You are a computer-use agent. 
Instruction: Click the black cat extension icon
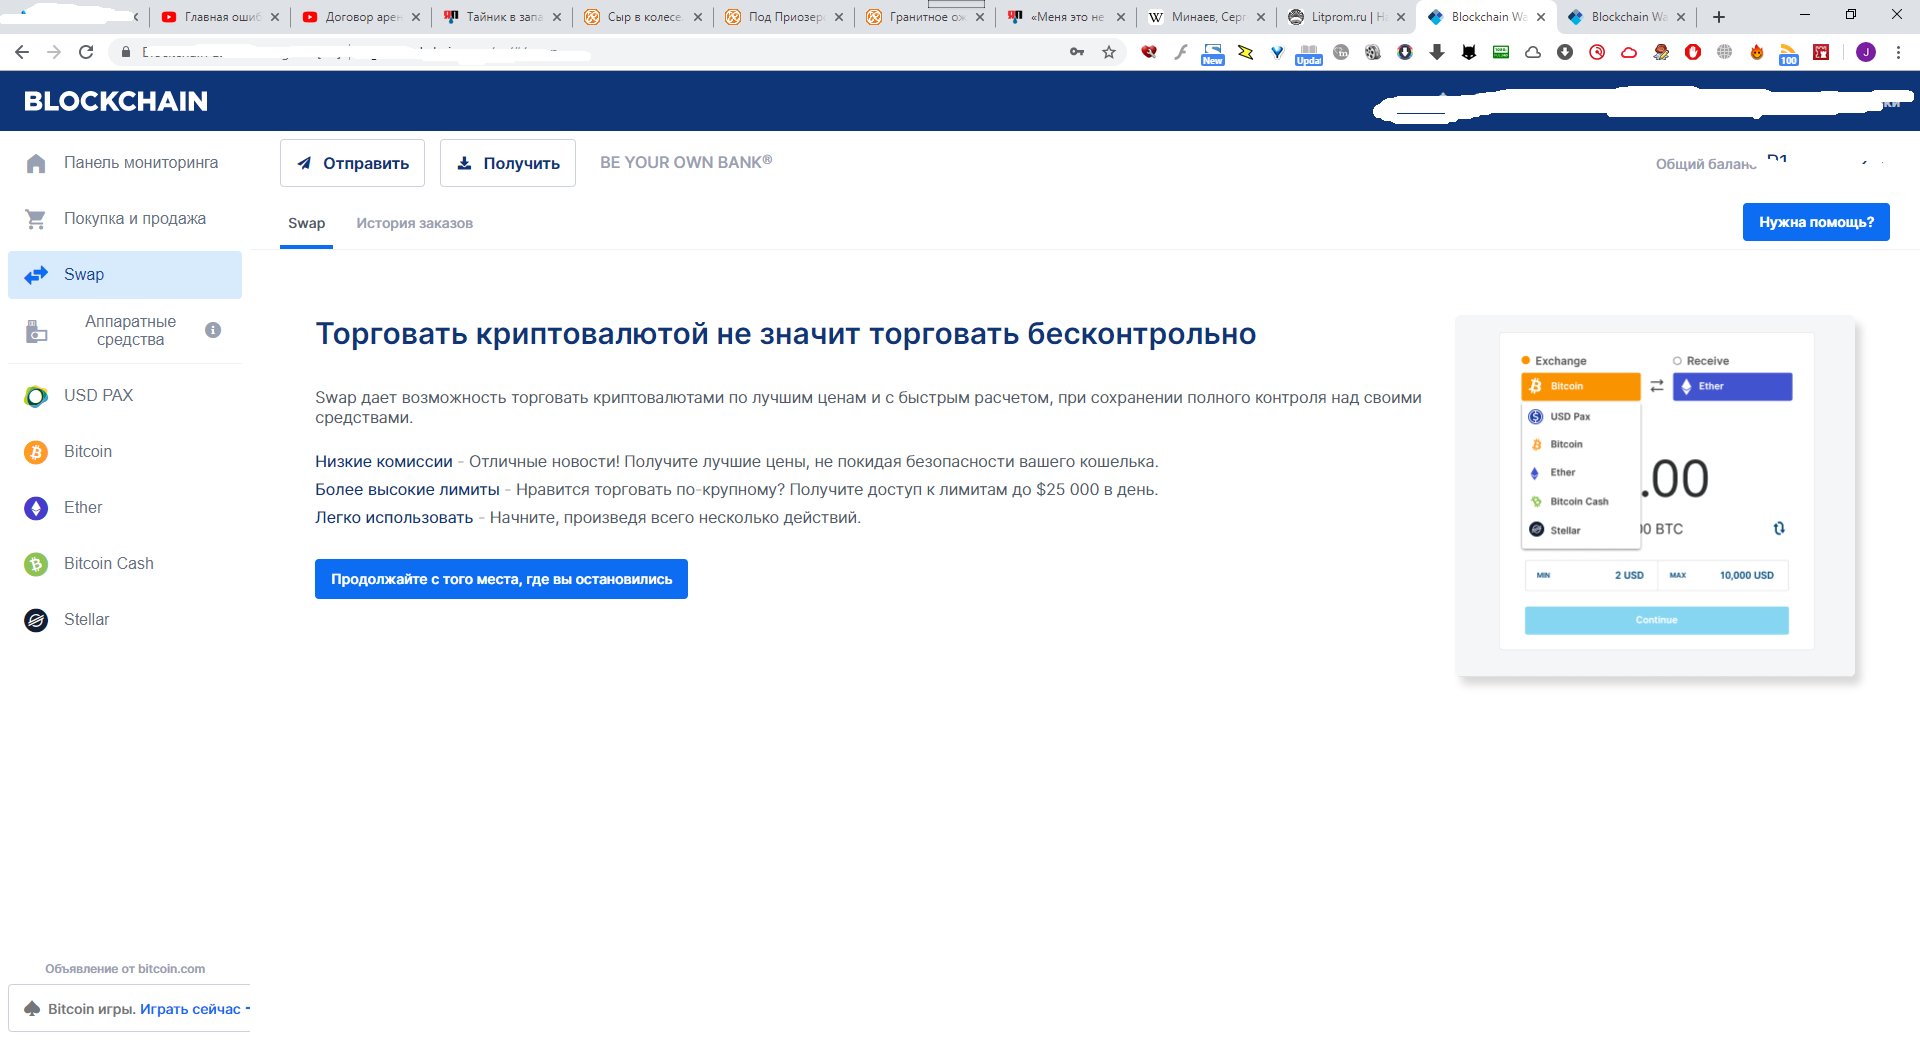coord(1469,52)
